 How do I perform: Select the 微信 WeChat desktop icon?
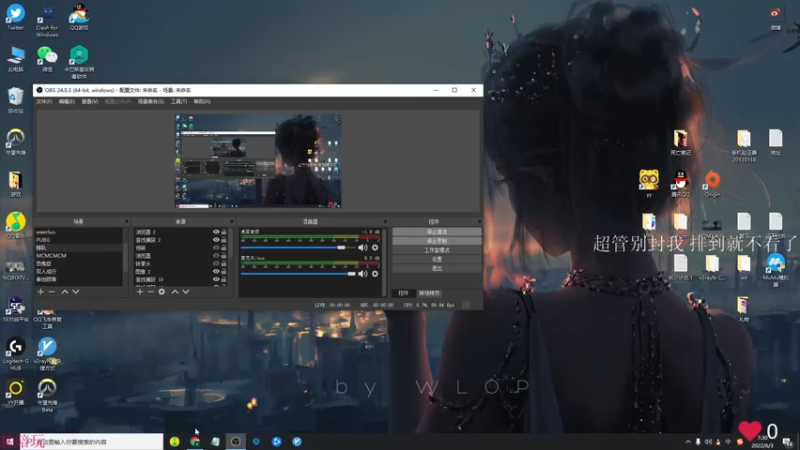coord(47,59)
